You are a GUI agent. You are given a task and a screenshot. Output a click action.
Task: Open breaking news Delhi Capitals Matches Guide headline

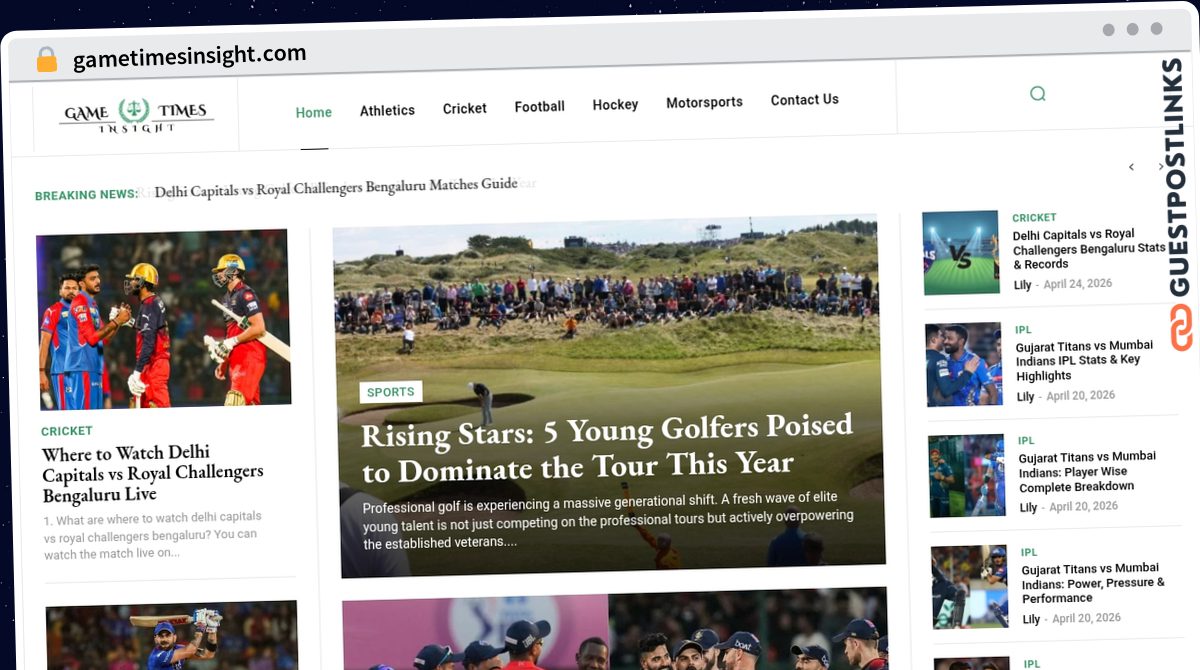[x=336, y=187]
